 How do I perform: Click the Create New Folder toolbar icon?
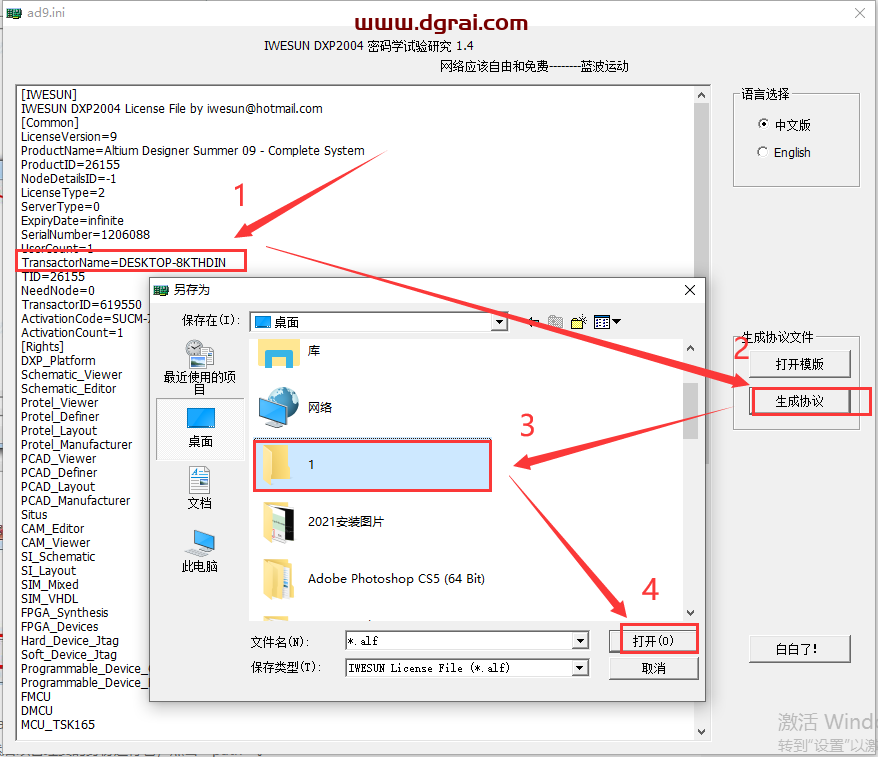[x=578, y=322]
